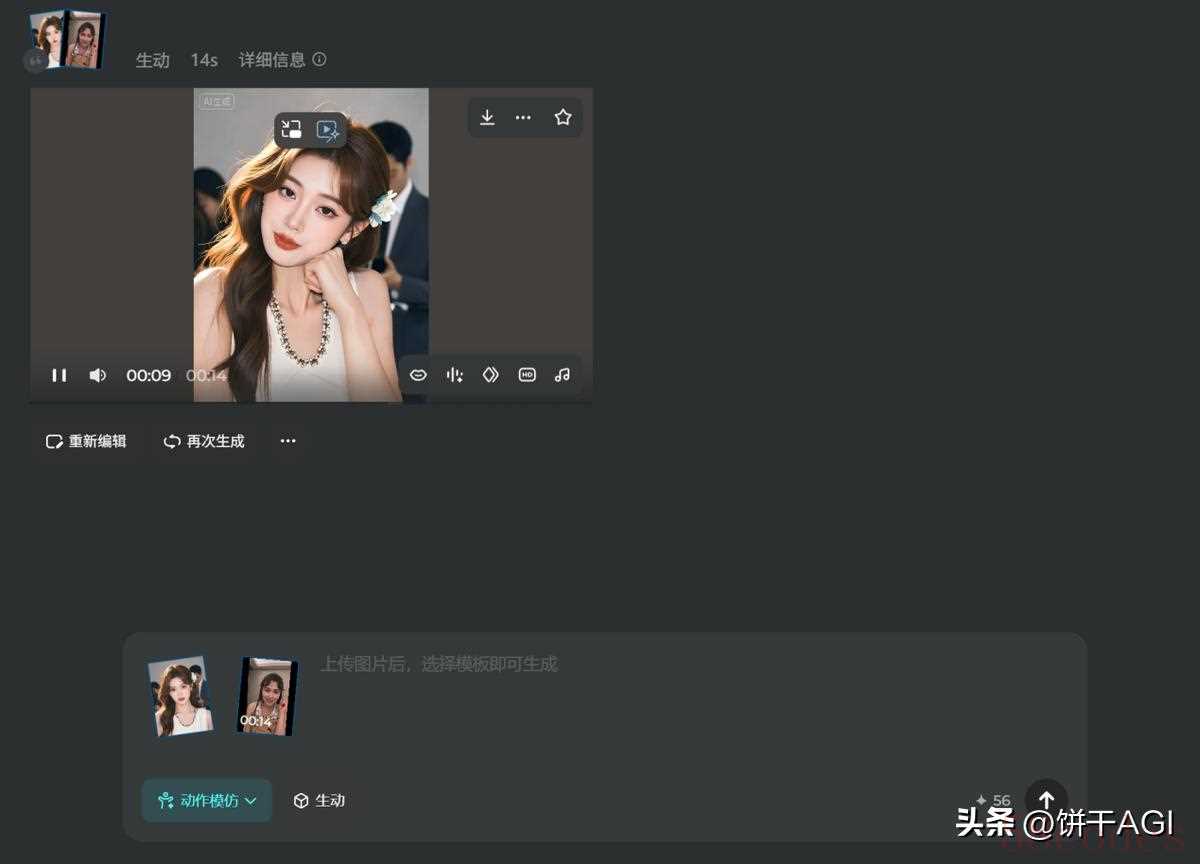The image size is (1200, 864).
Task: Expand the 动作模仿 mode dropdown
Action: [x=207, y=800]
